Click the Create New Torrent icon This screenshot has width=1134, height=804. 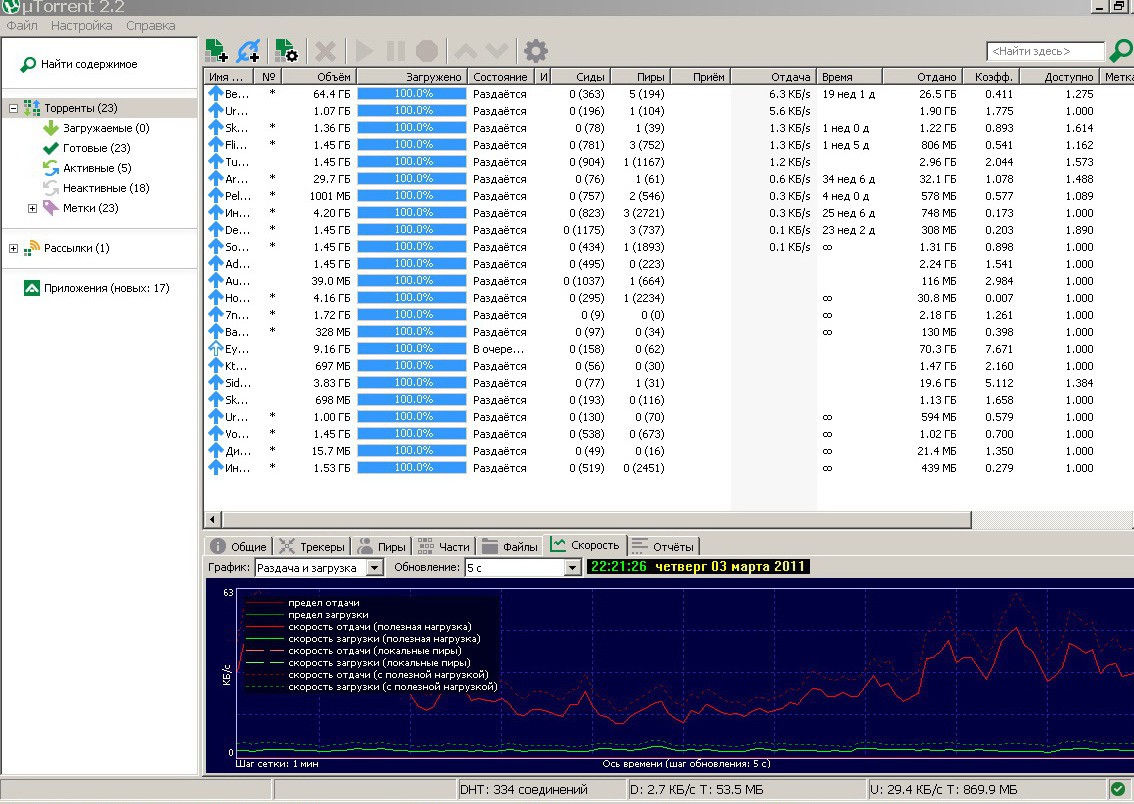pos(286,51)
